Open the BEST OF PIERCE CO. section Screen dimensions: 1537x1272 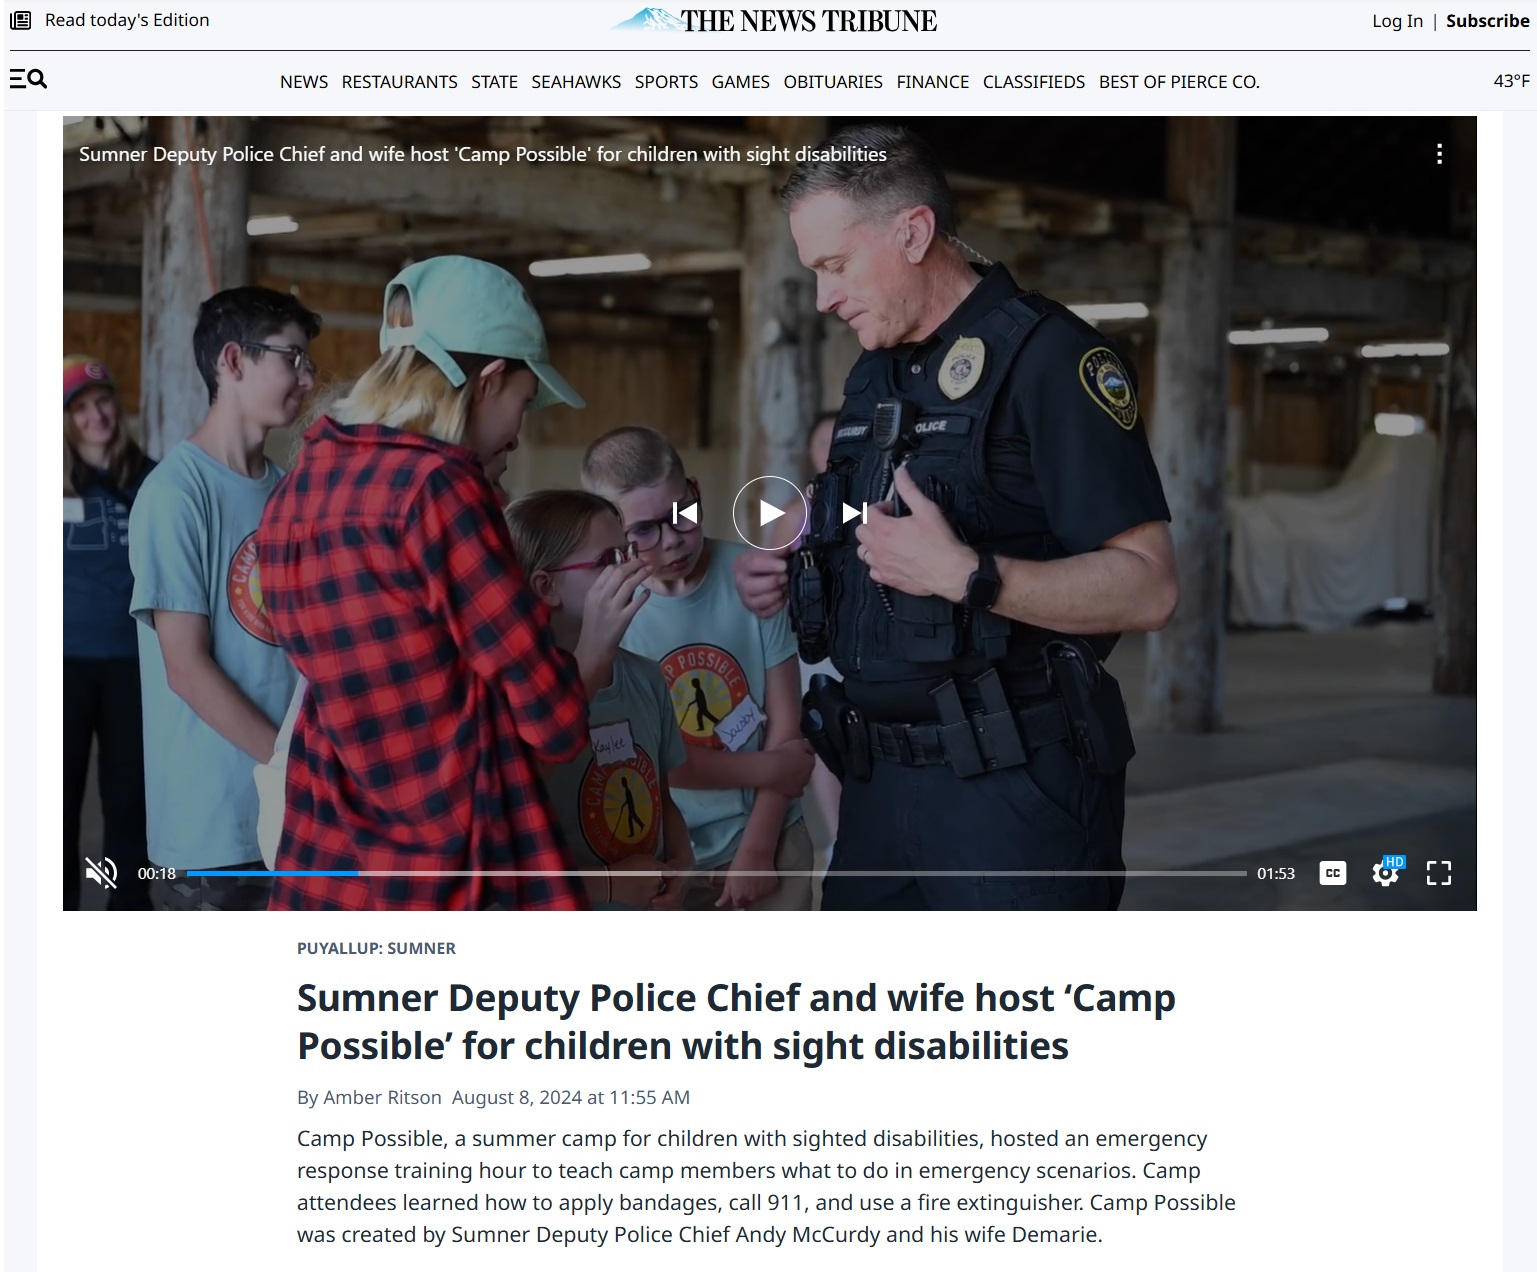1179,82
